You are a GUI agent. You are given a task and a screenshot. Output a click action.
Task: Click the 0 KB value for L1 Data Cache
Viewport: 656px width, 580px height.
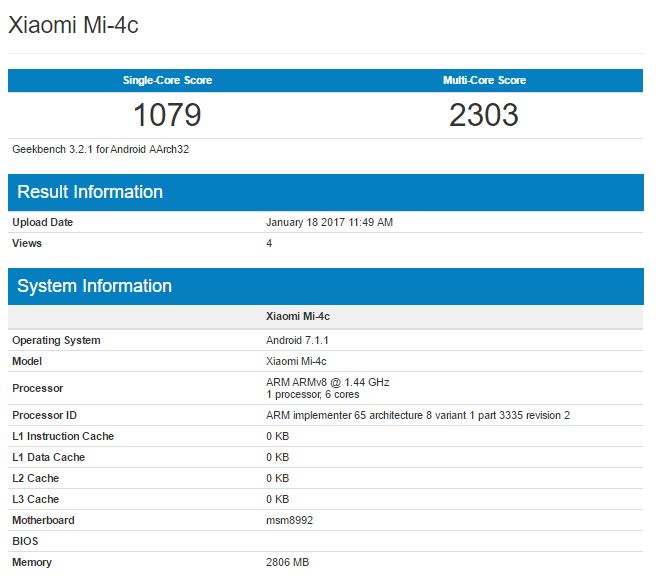pos(277,457)
